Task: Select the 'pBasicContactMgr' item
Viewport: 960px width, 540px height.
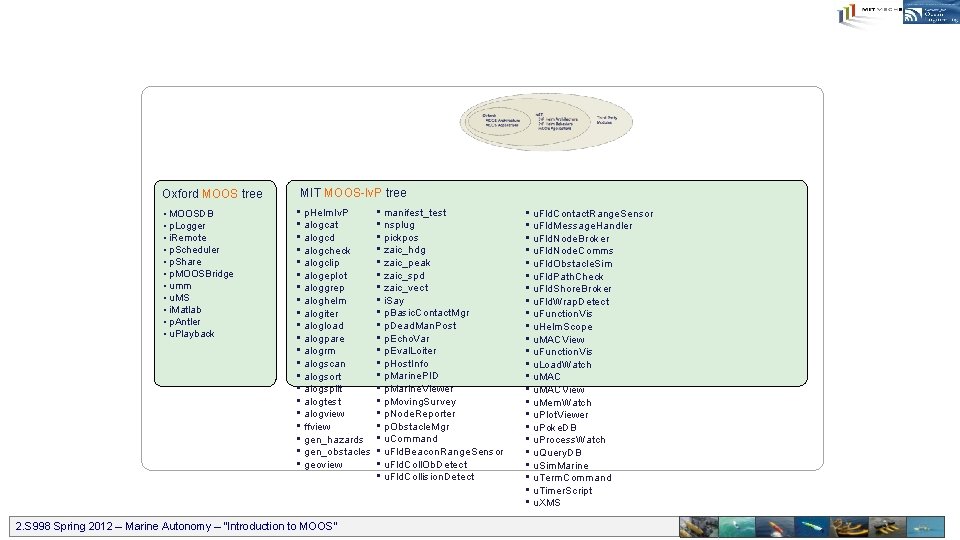Action: pos(427,313)
